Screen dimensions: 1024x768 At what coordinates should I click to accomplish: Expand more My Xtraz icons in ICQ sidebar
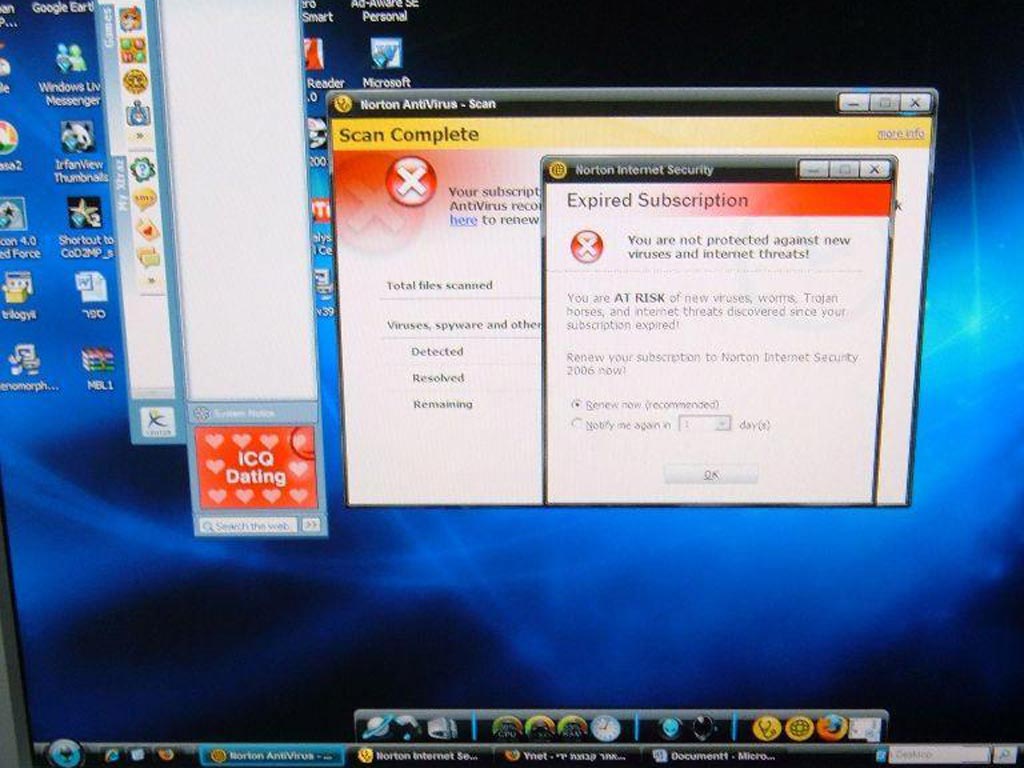pos(150,284)
